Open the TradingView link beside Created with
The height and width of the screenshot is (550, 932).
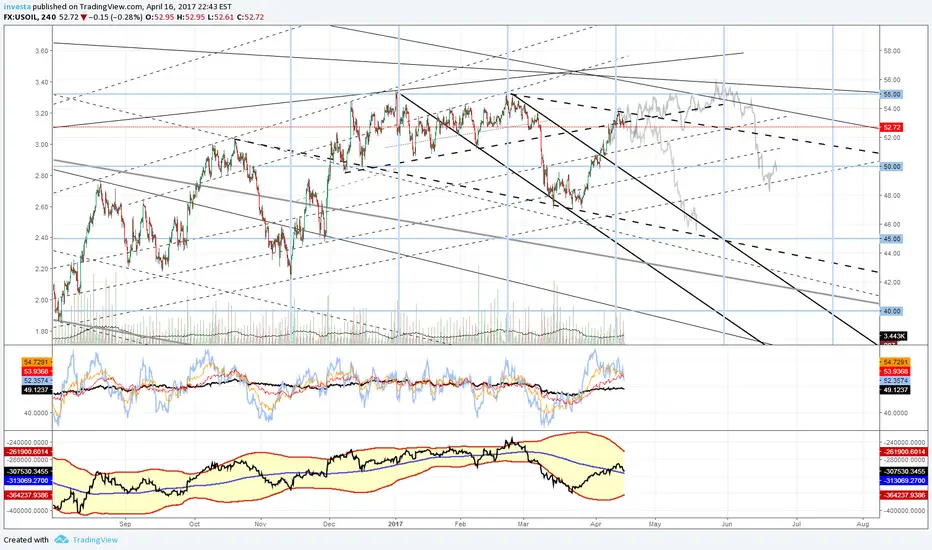95,540
